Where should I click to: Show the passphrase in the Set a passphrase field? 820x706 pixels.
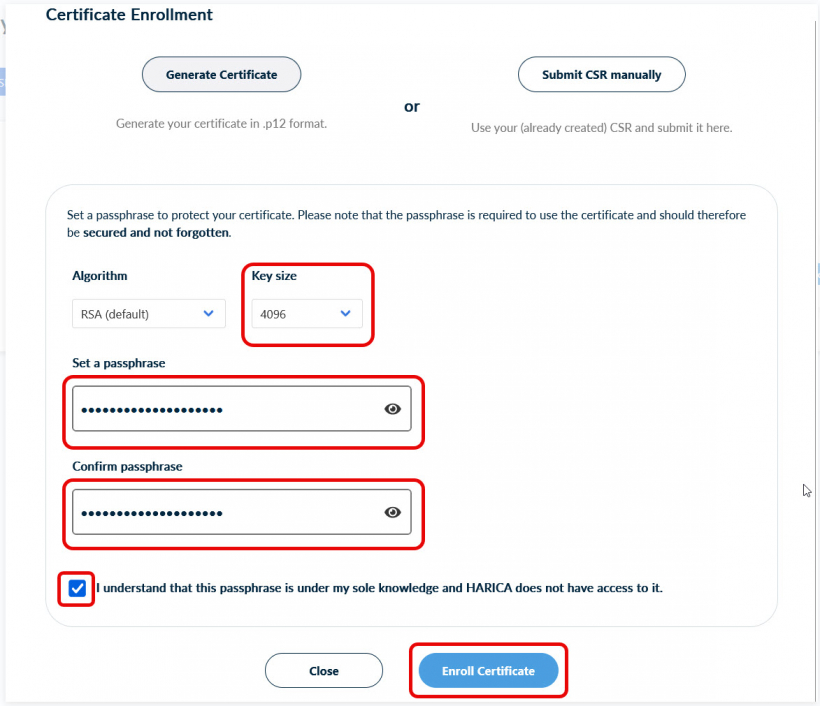[x=393, y=409]
